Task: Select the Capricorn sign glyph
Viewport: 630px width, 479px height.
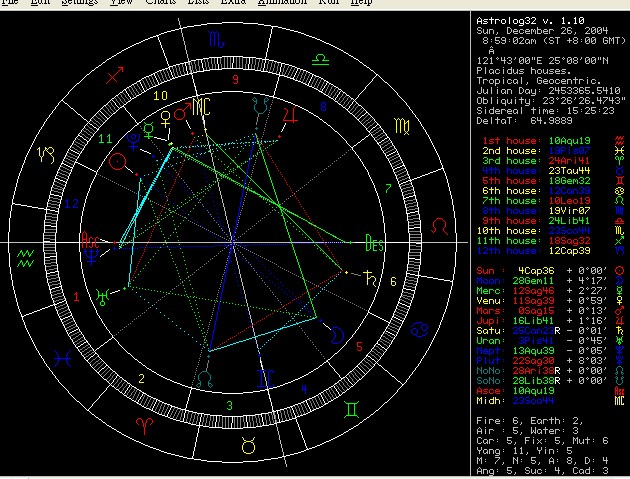Action: [46, 155]
